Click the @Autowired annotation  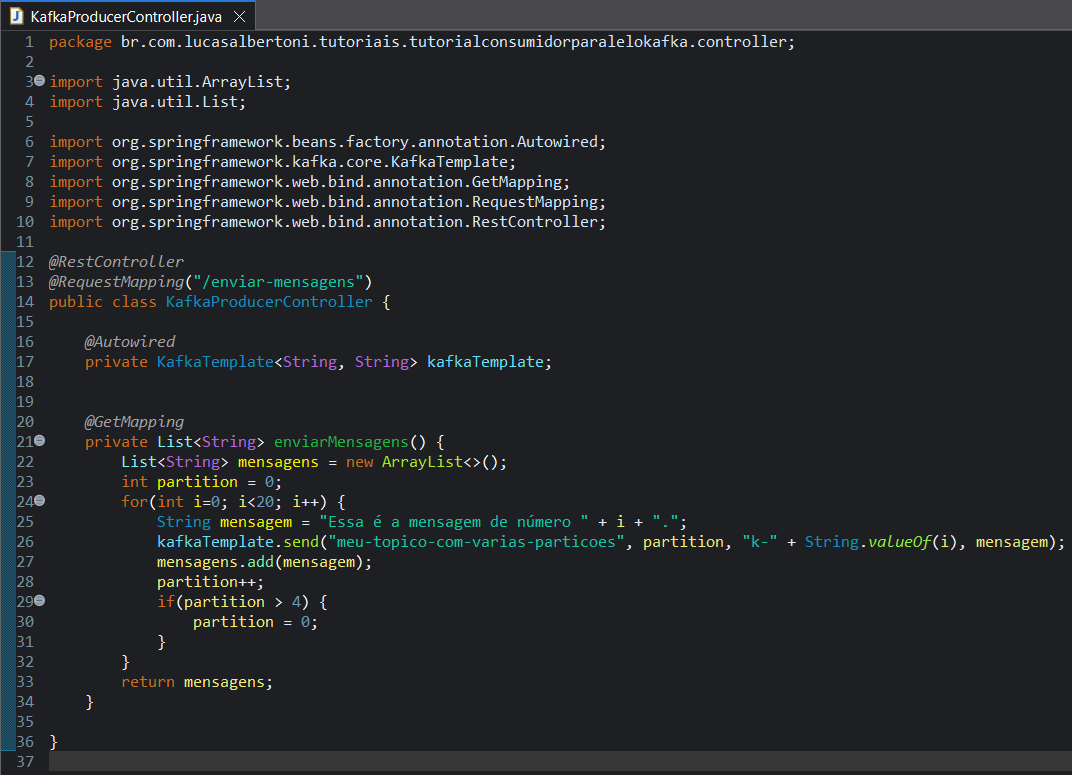[130, 341]
